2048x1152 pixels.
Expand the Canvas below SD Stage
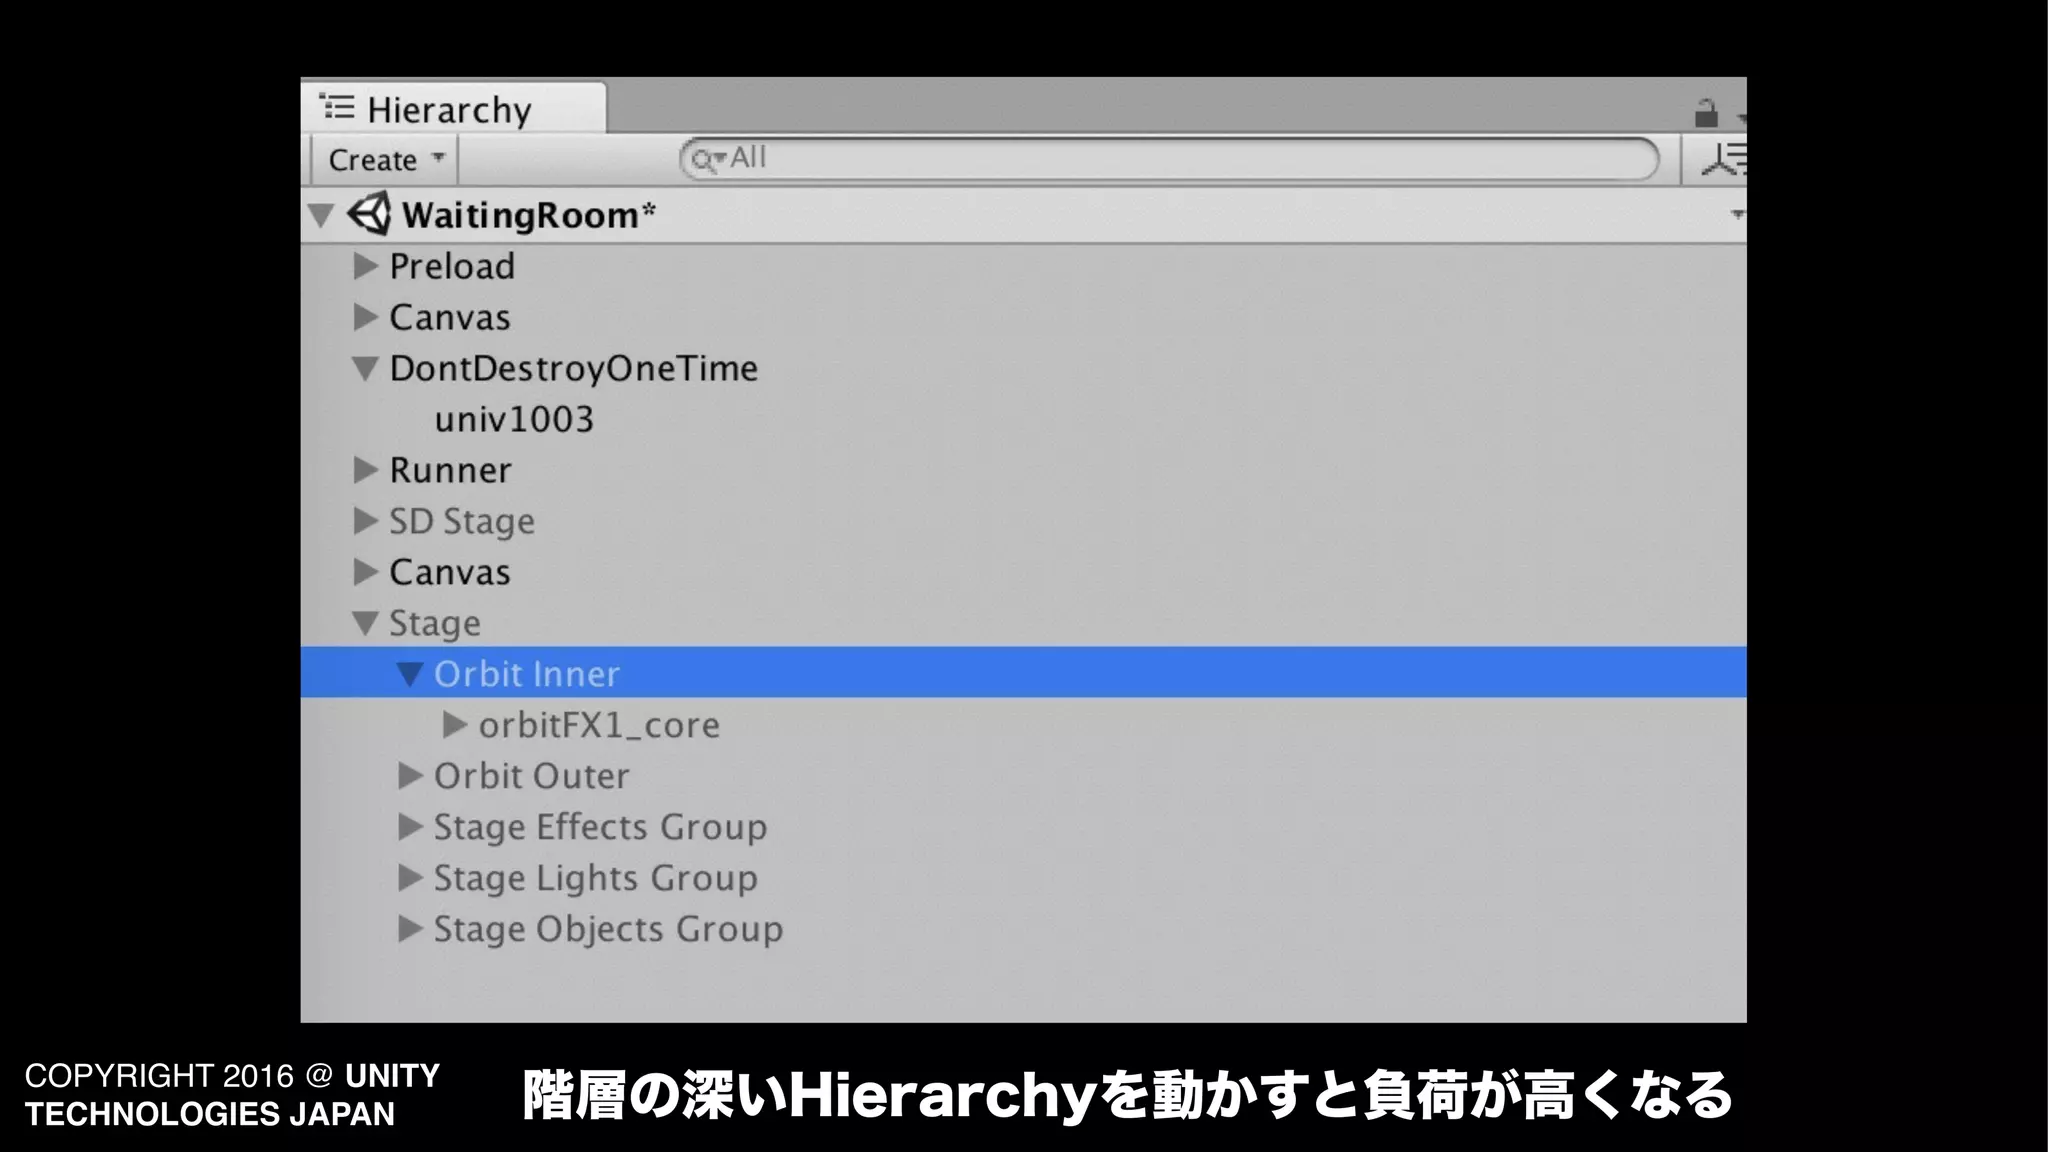click(365, 572)
